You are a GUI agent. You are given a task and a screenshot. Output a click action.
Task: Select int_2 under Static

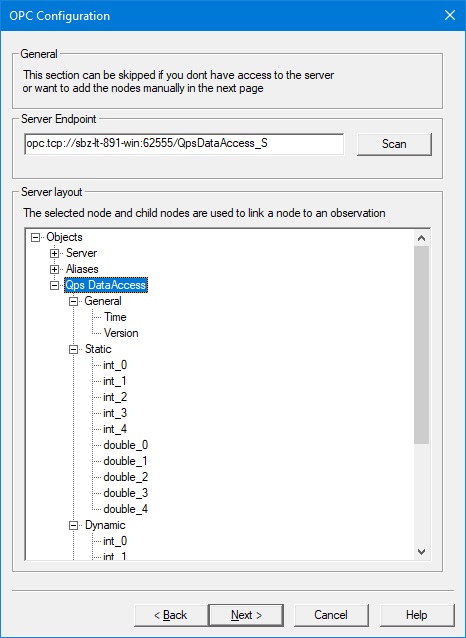coord(115,397)
